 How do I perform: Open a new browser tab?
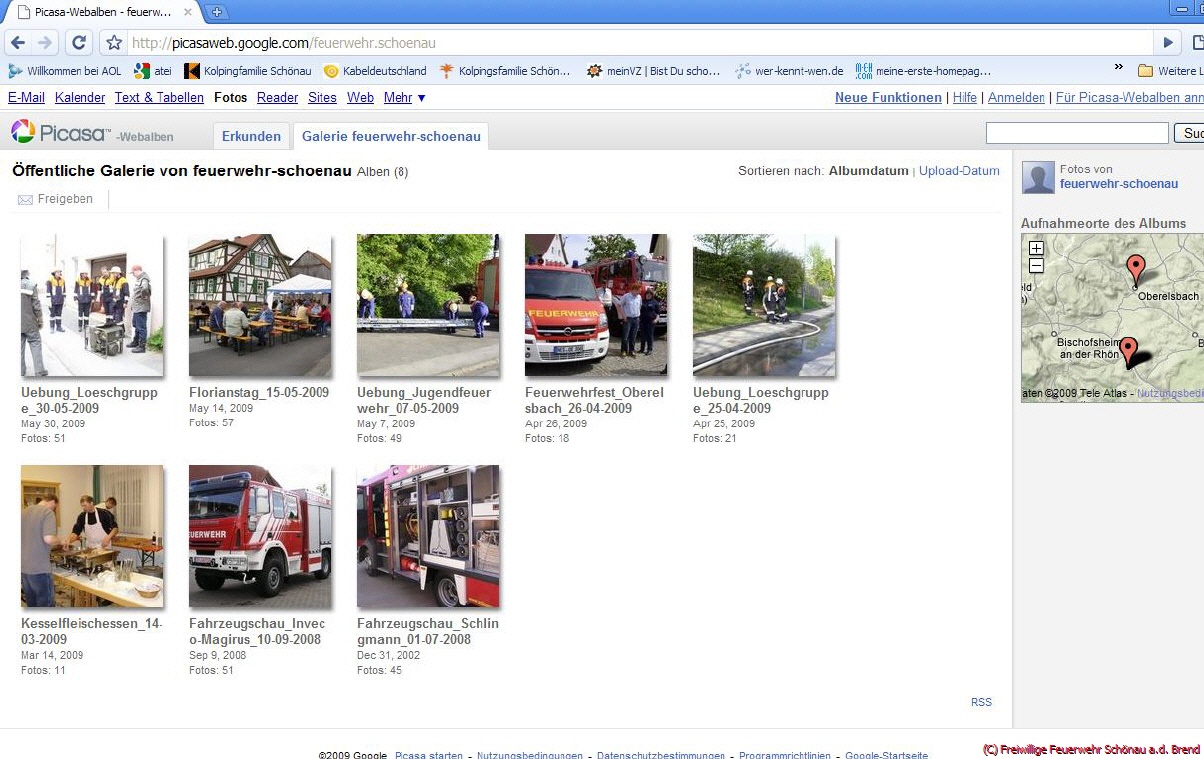216,12
